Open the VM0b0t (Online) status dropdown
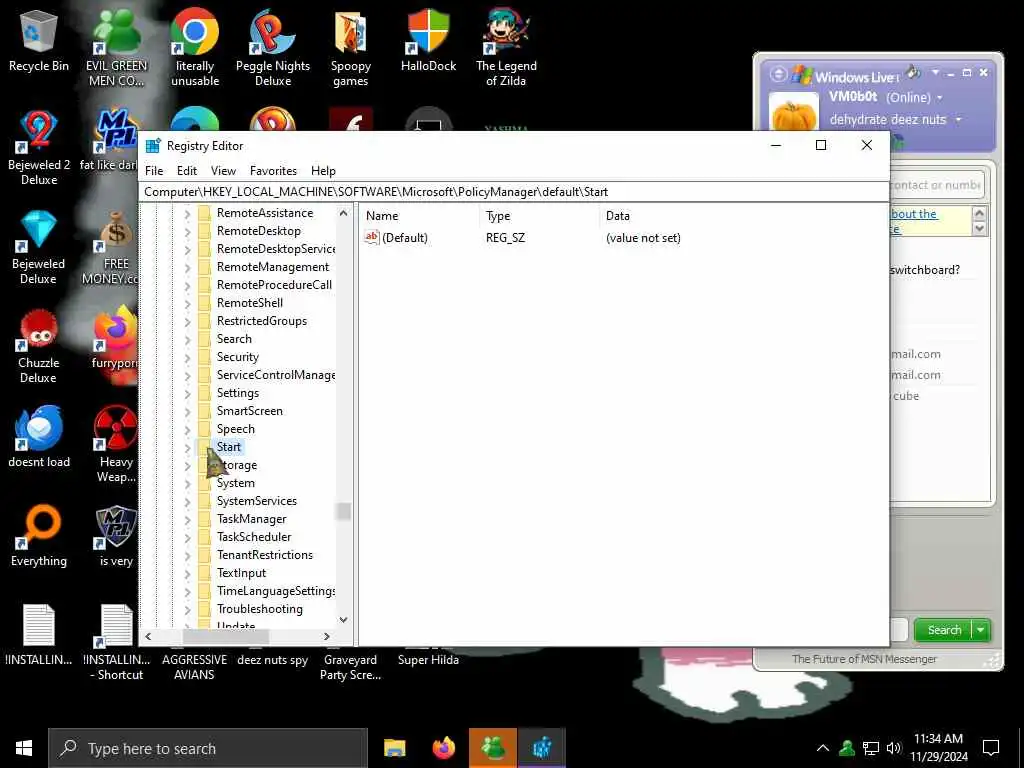The width and height of the screenshot is (1024, 768). click(940, 98)
